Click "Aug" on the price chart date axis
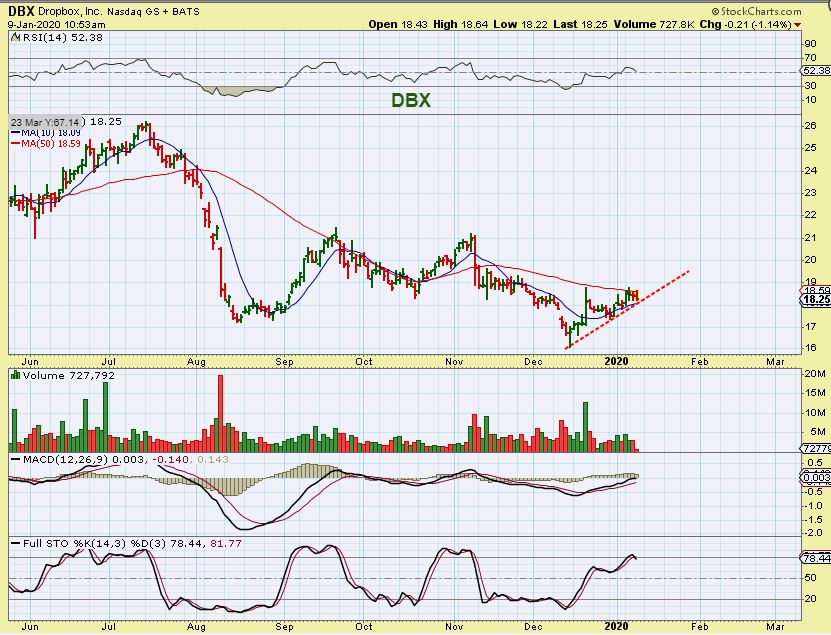Image resolution: width=831 pixels, height=635 pixels. pyautogui.click(x=196, y=361)
